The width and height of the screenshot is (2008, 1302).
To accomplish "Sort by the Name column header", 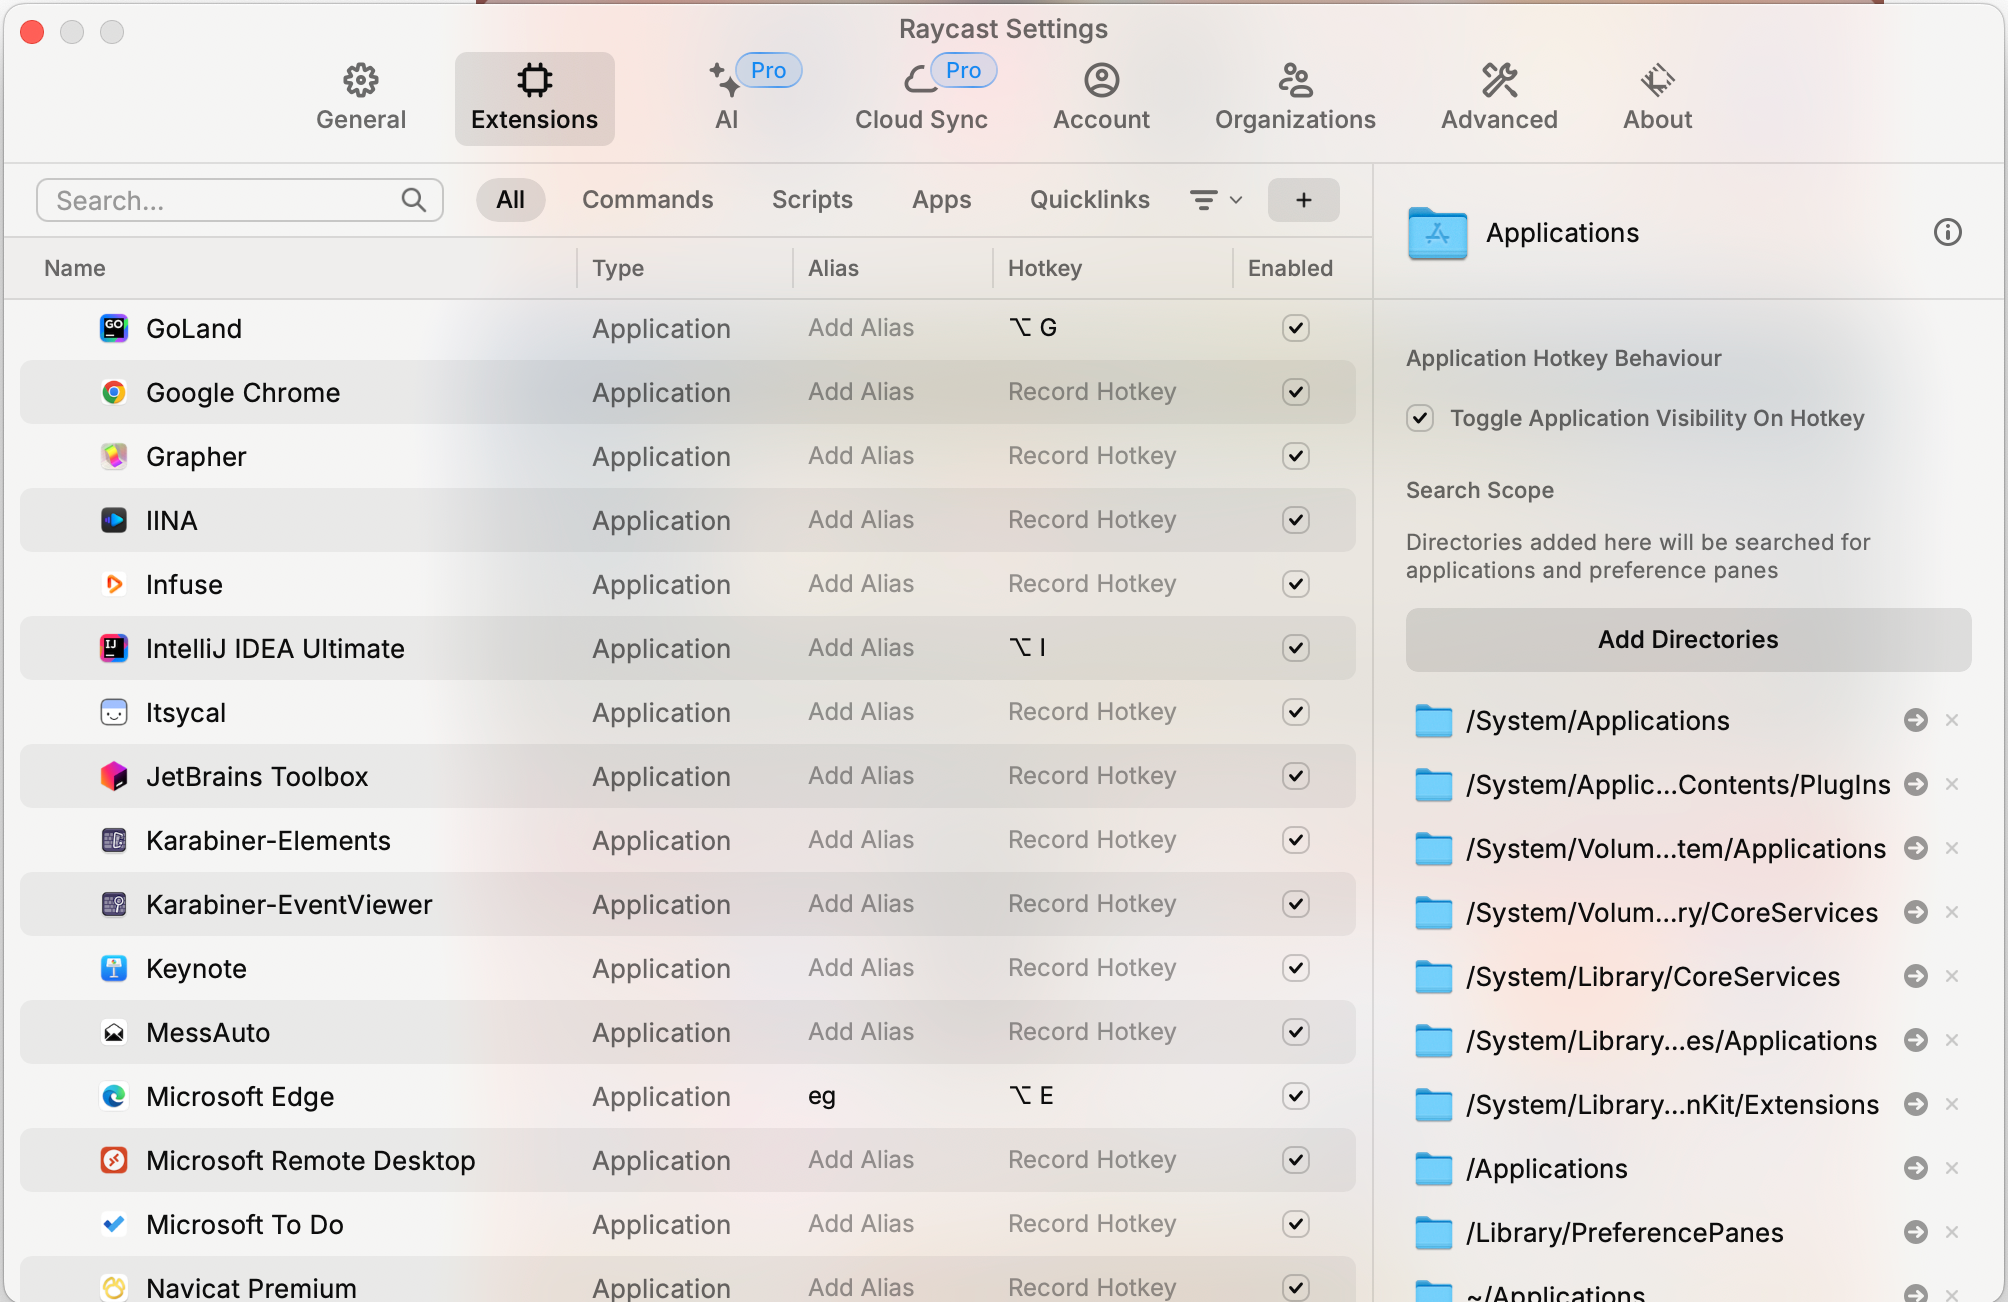I will tap(75, 268).
